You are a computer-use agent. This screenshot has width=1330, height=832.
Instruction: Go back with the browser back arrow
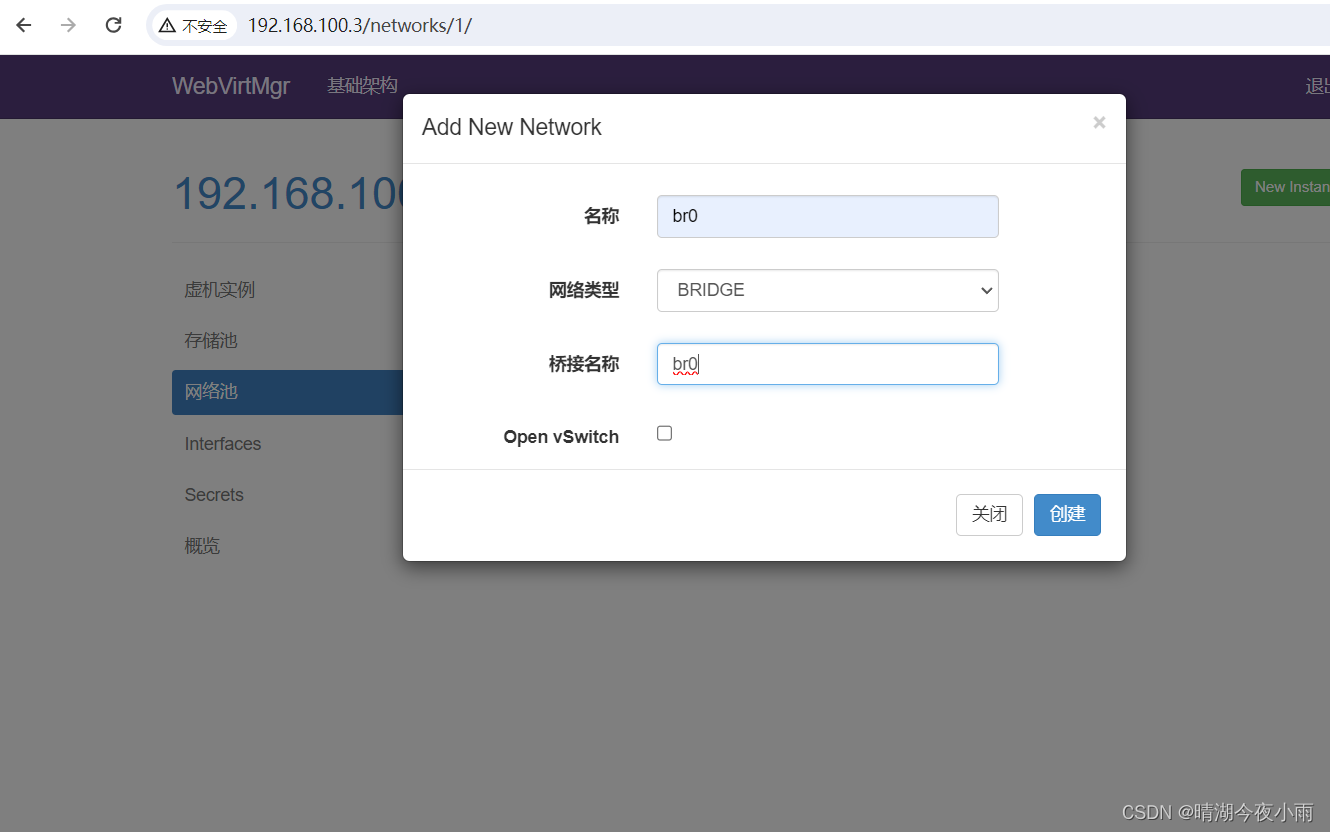[x=24, y=25]
